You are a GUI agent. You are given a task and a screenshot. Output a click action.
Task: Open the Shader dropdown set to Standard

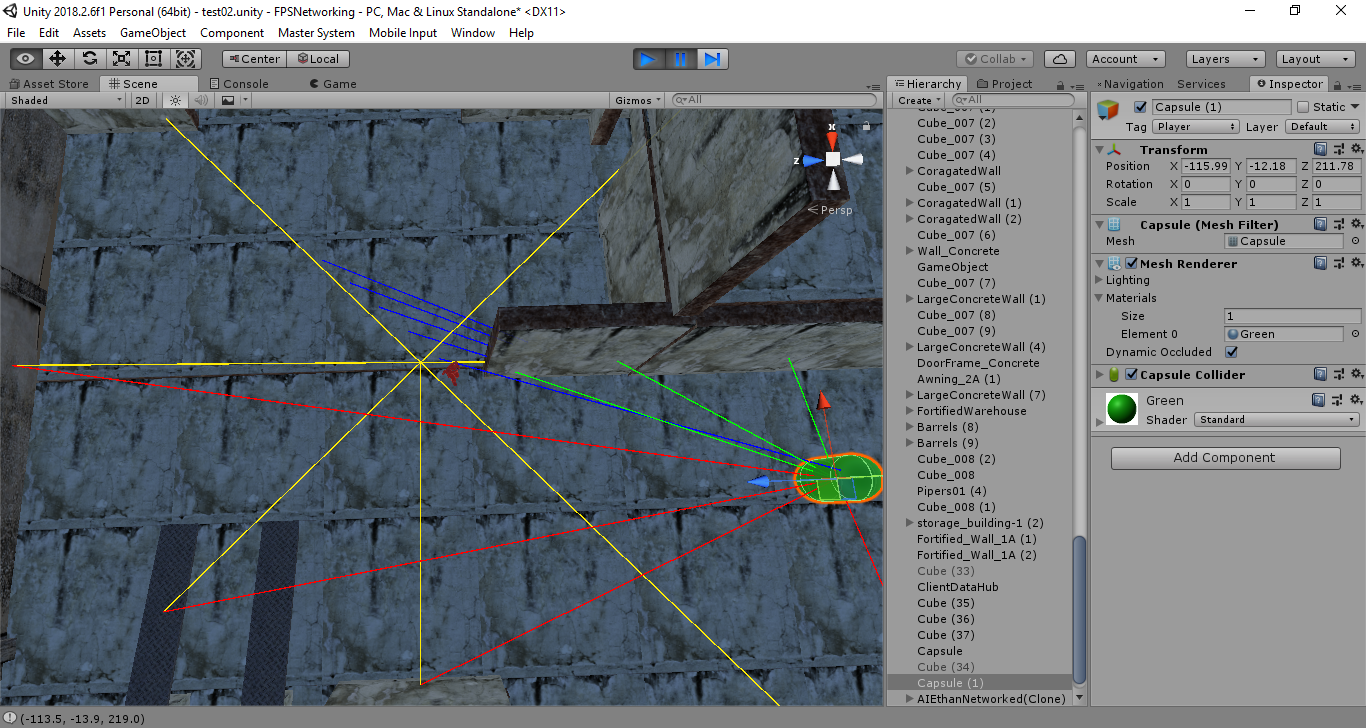pyautogui.click(x=1277, y=420)
